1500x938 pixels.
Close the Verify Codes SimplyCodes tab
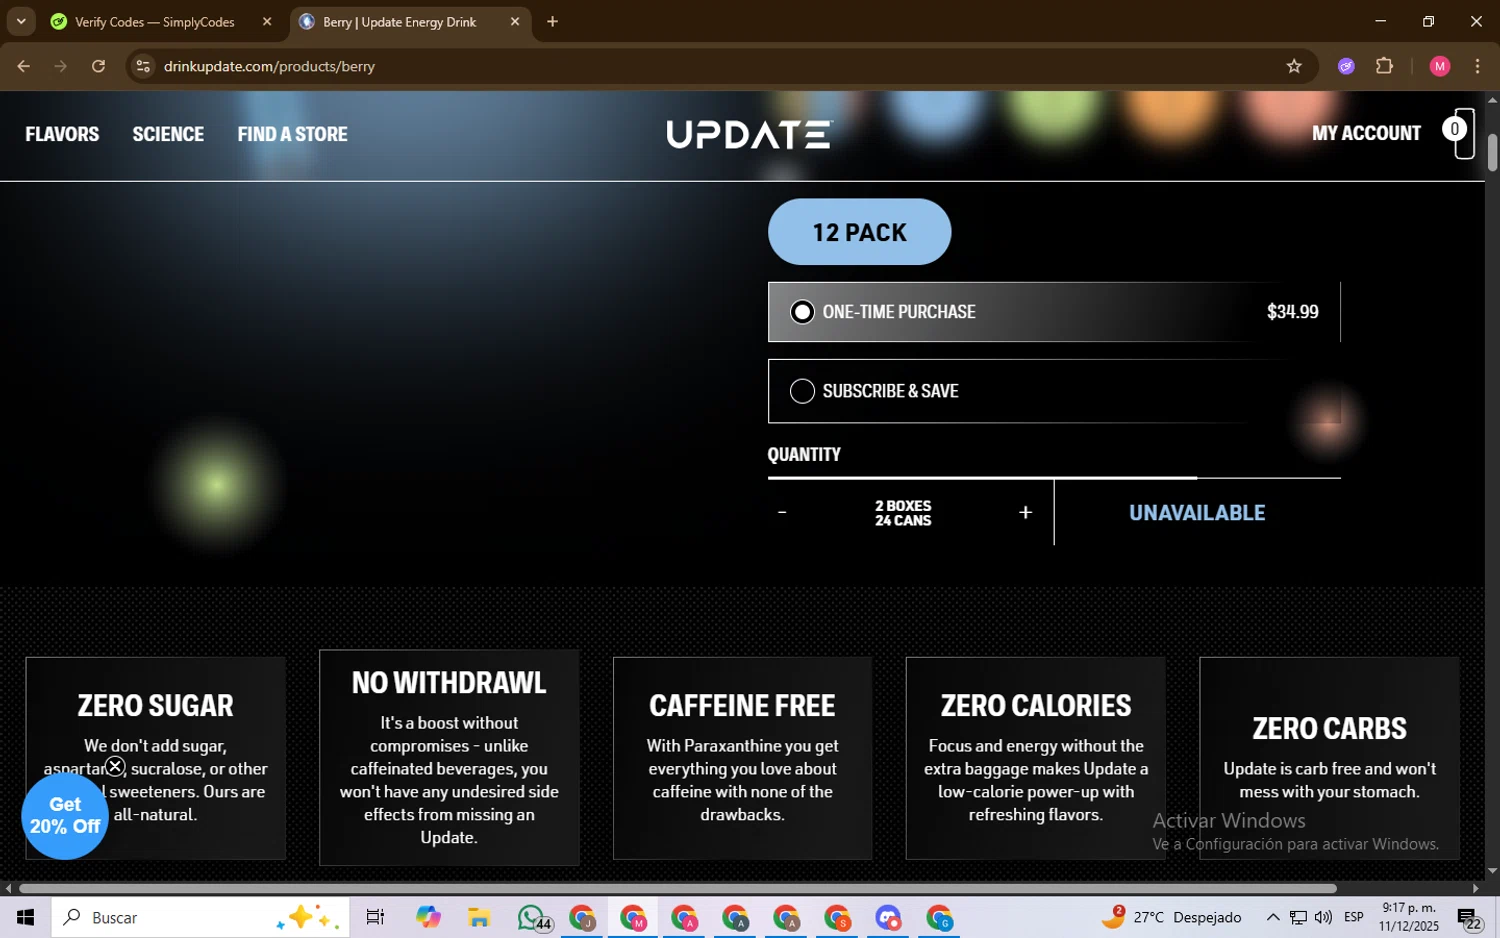(267, 22)
